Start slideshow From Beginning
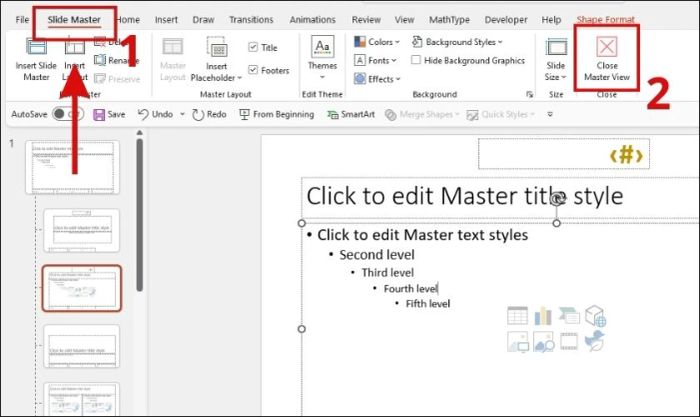Screen dimensions: 700x417 pyautogui.click(x=277, y=114)
